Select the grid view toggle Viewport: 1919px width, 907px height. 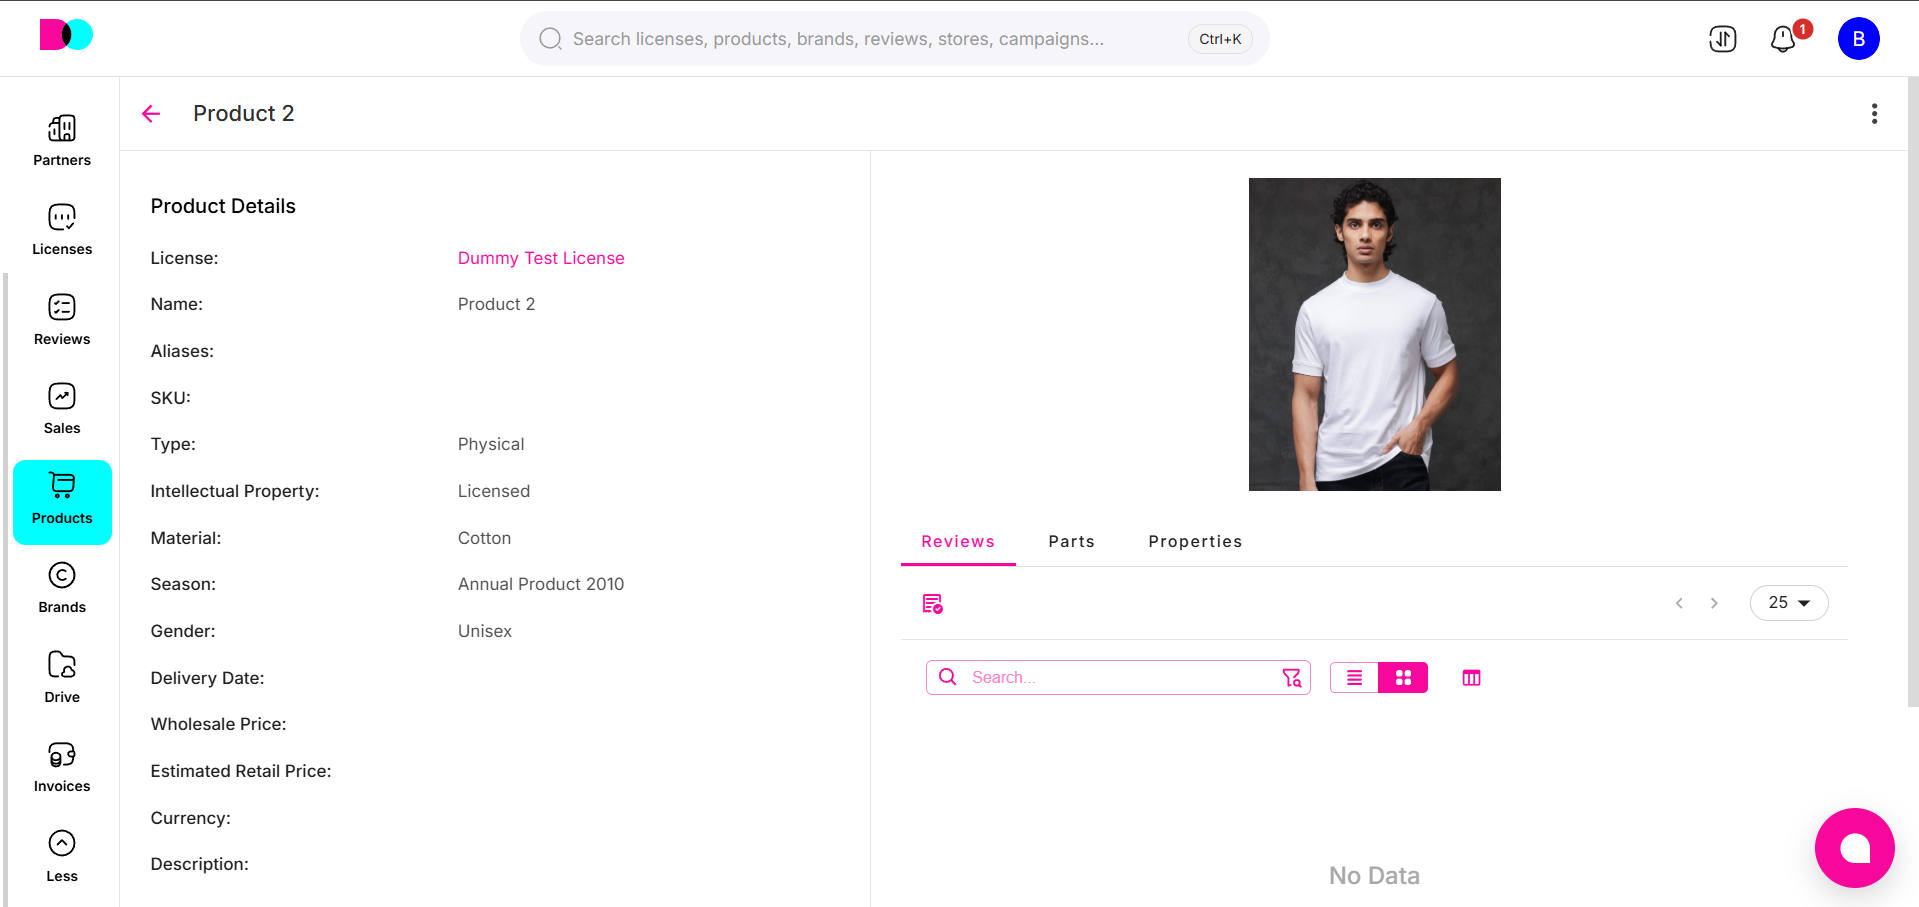(1403, 678)
